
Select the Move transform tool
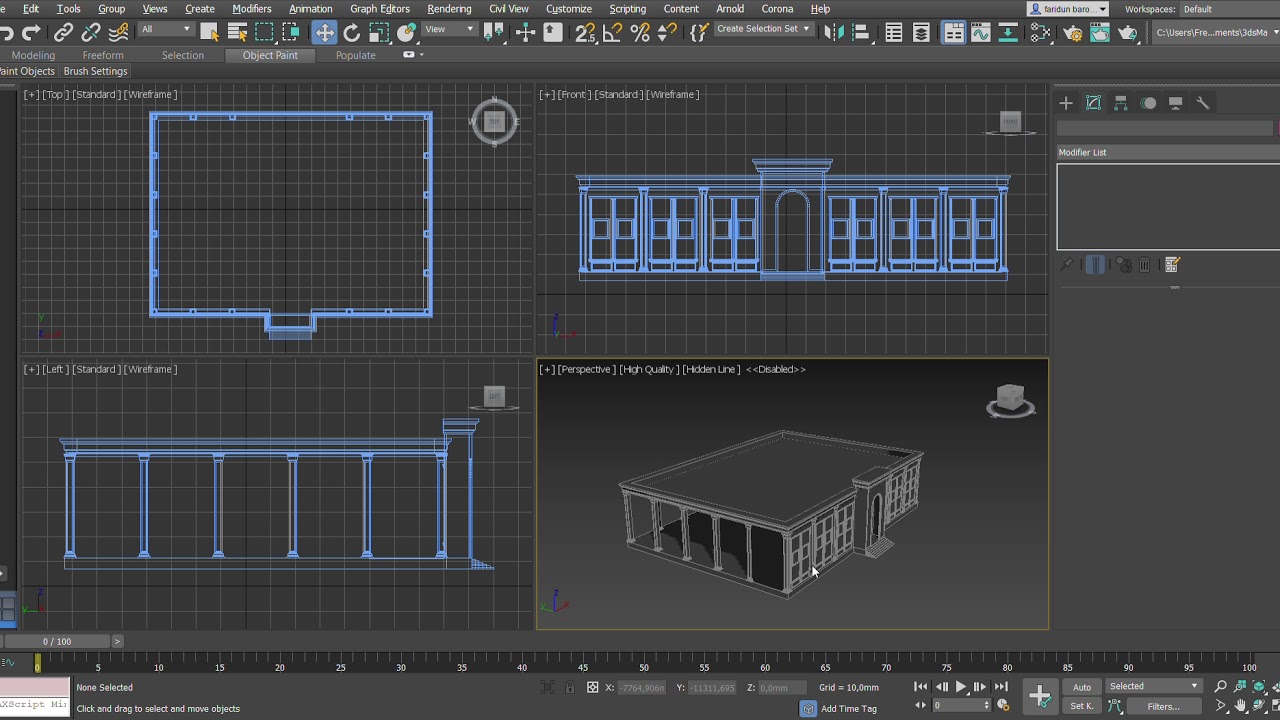tap(325, 33)
